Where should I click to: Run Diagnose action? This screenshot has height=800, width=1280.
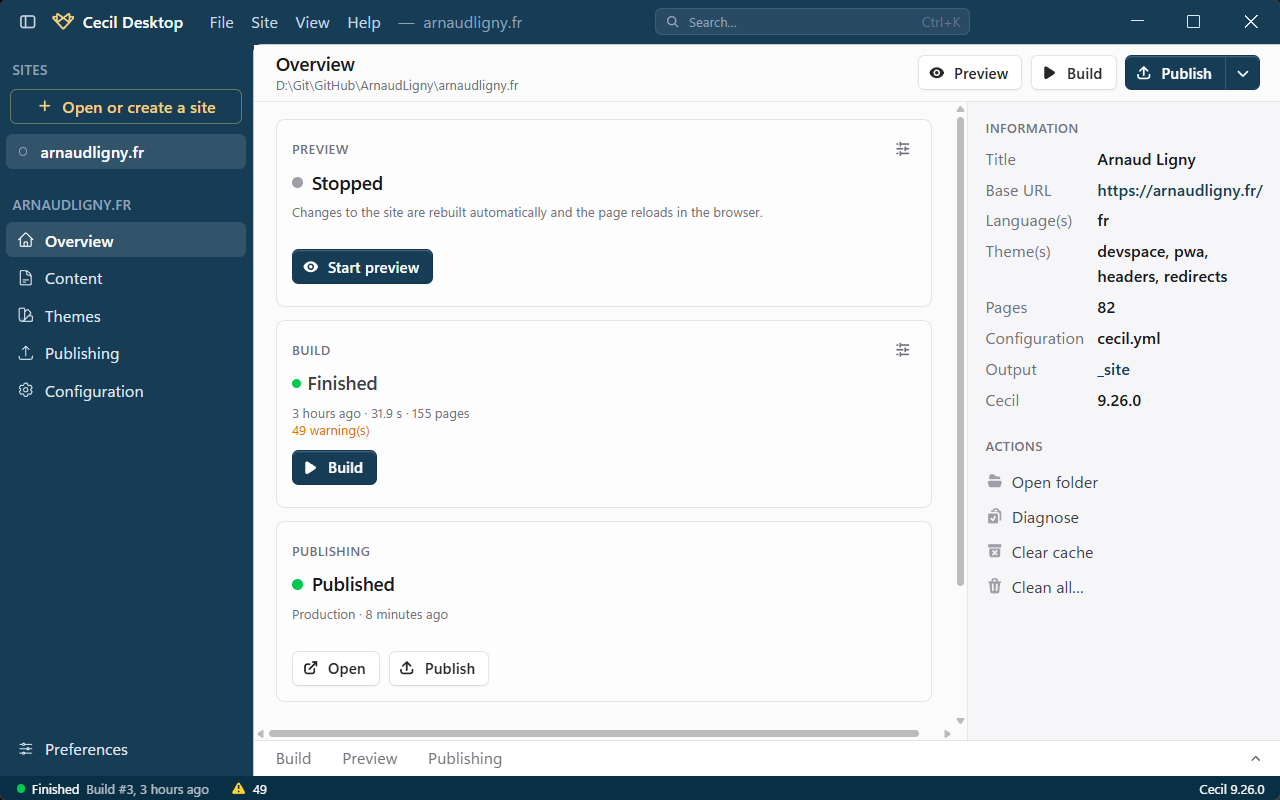[1033, 517]
